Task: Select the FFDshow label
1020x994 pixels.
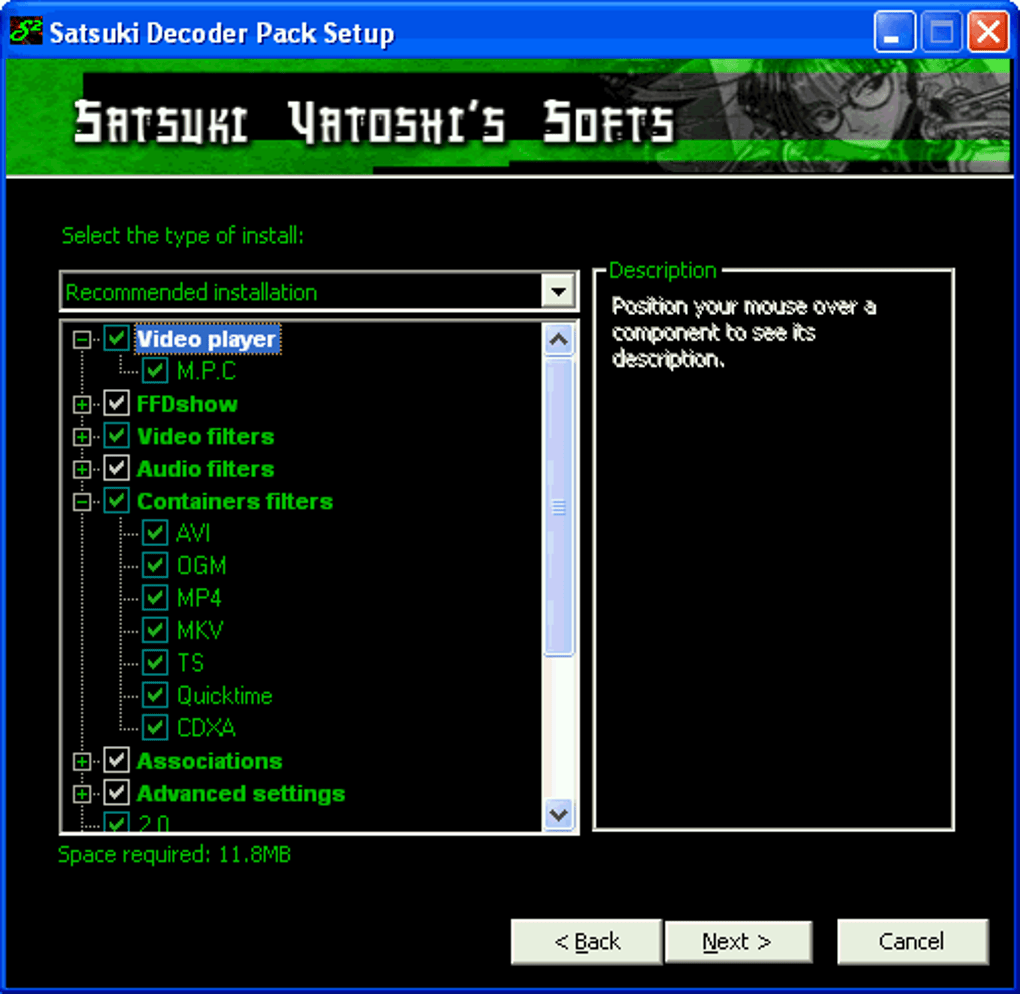Action: 187,404
